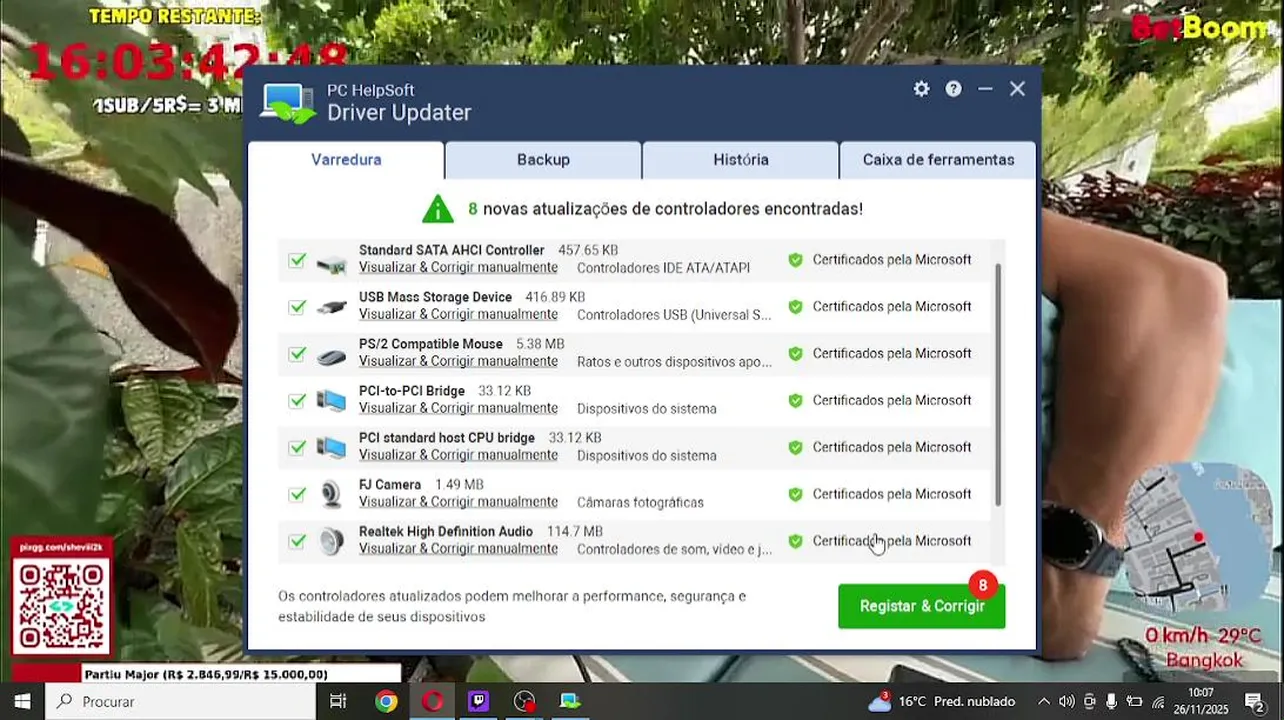Image resolution: width=1284 pixels, height=720 pixels.
Task: Open Visualizar & Corrigir manualmente for host CPU bridge
Action: coord(458,456)
